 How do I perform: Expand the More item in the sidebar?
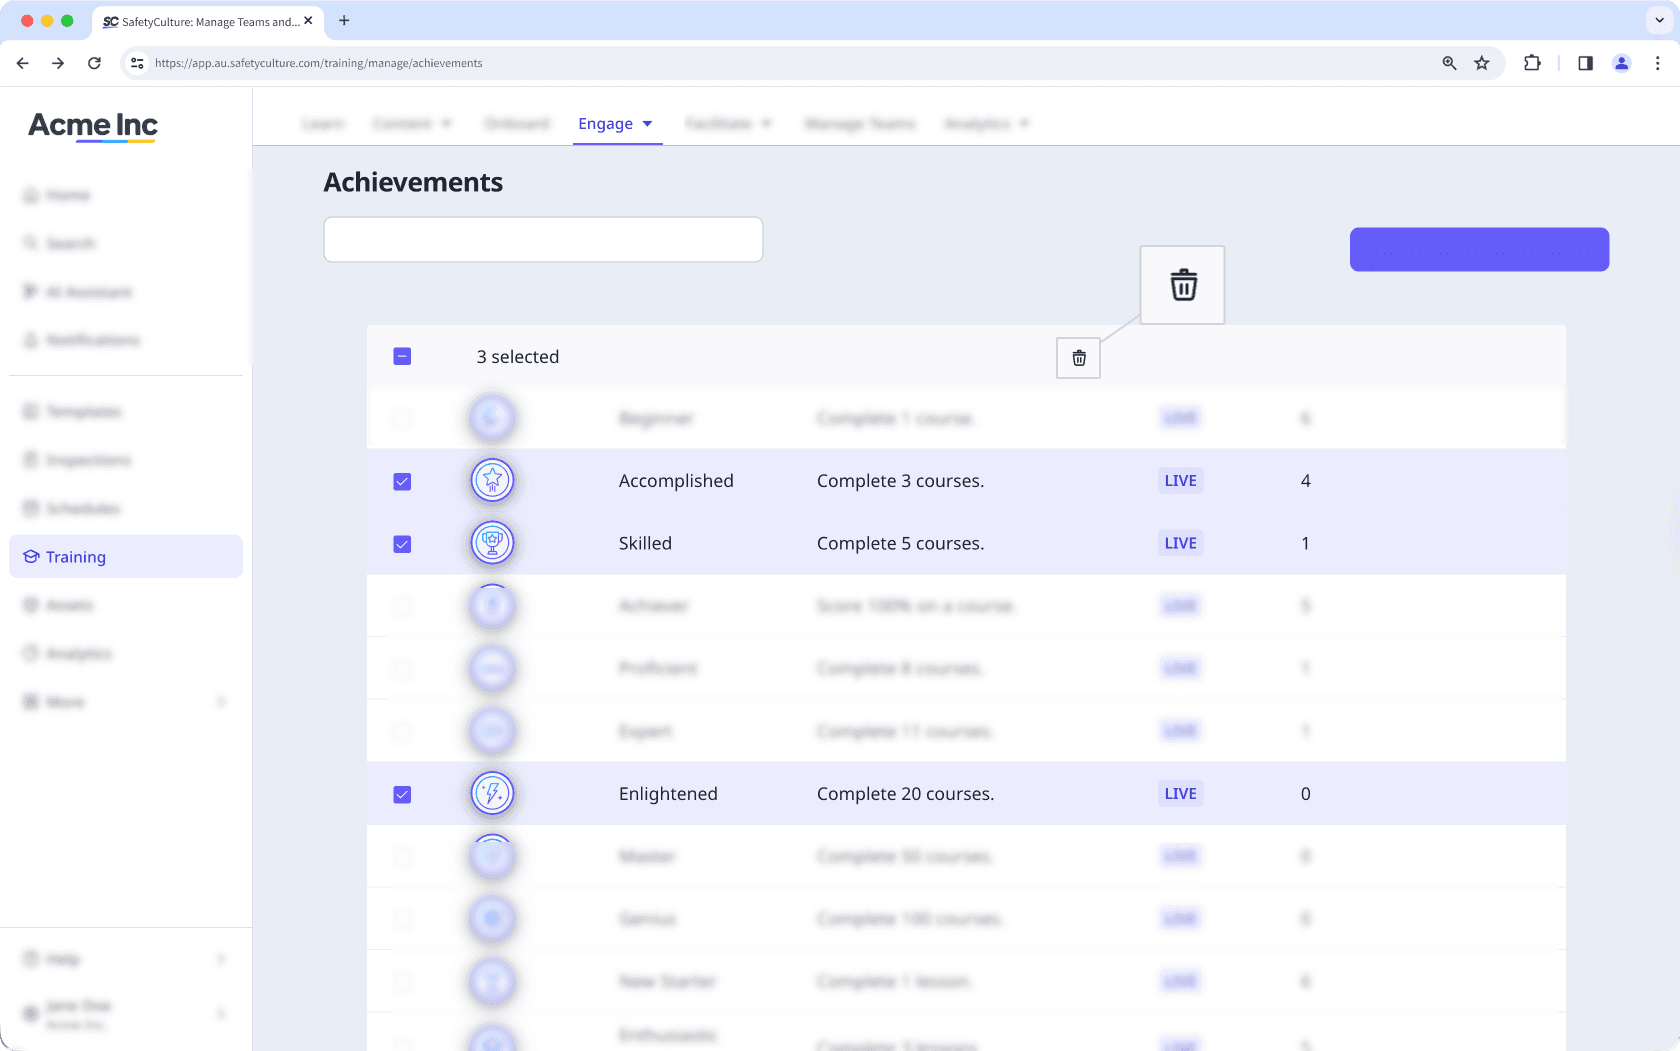pos(64,701)
